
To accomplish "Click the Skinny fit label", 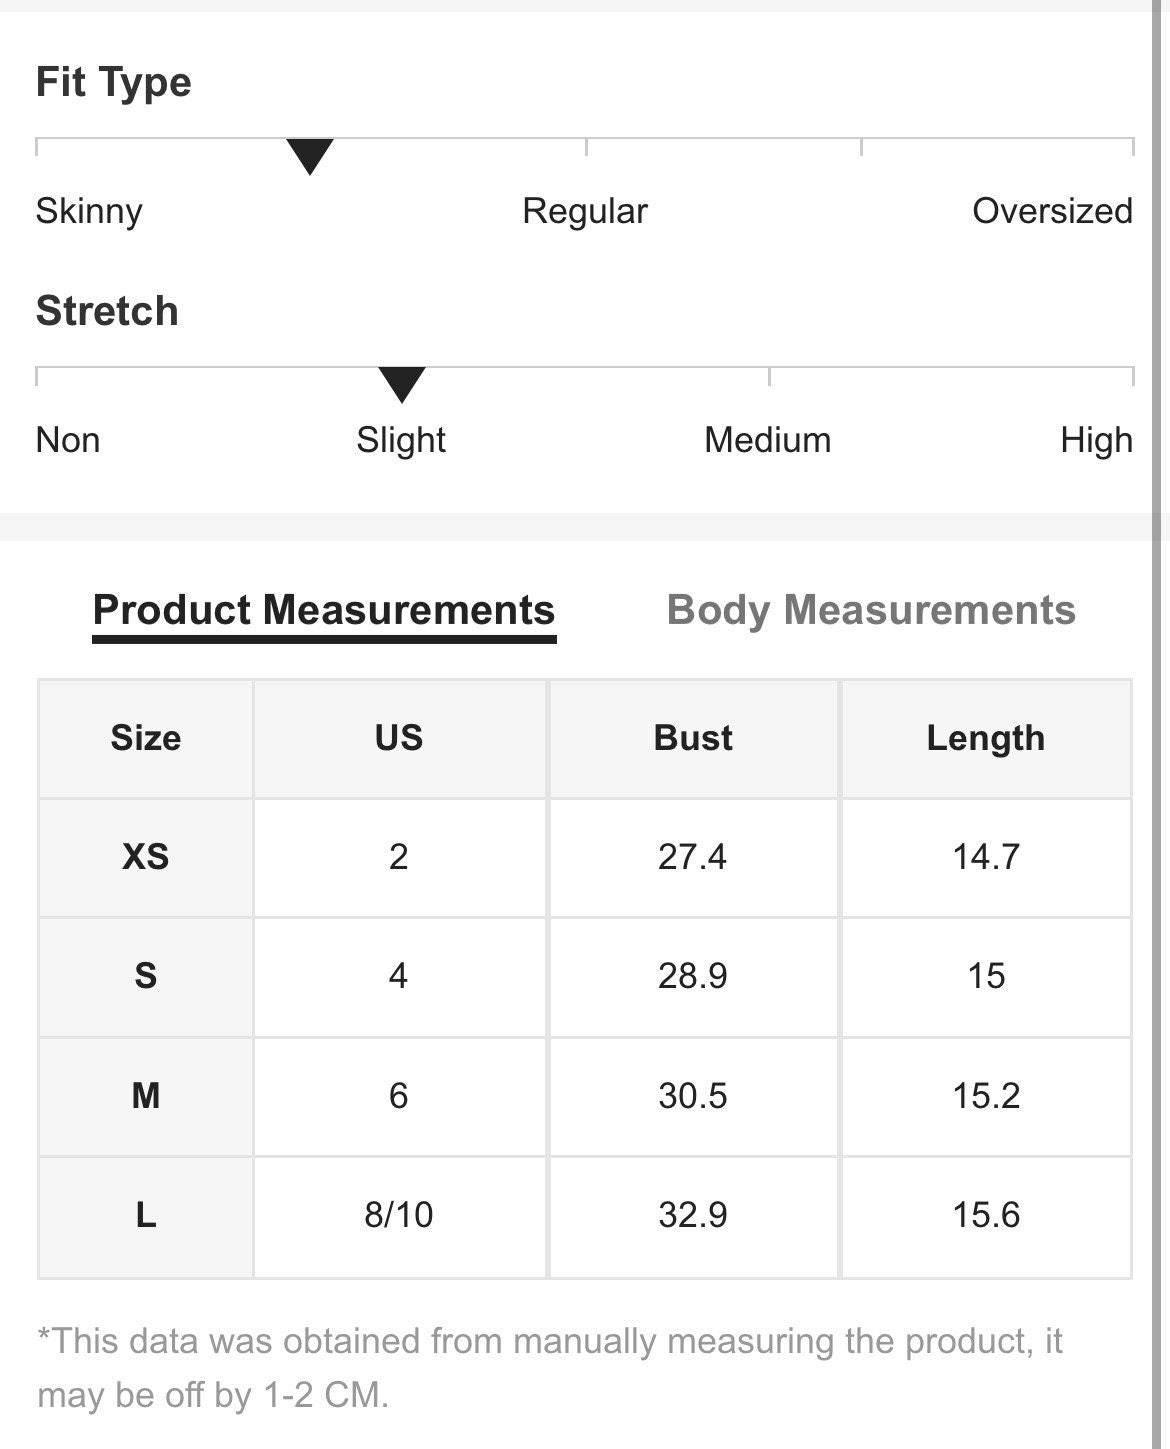I will point(89,211).
